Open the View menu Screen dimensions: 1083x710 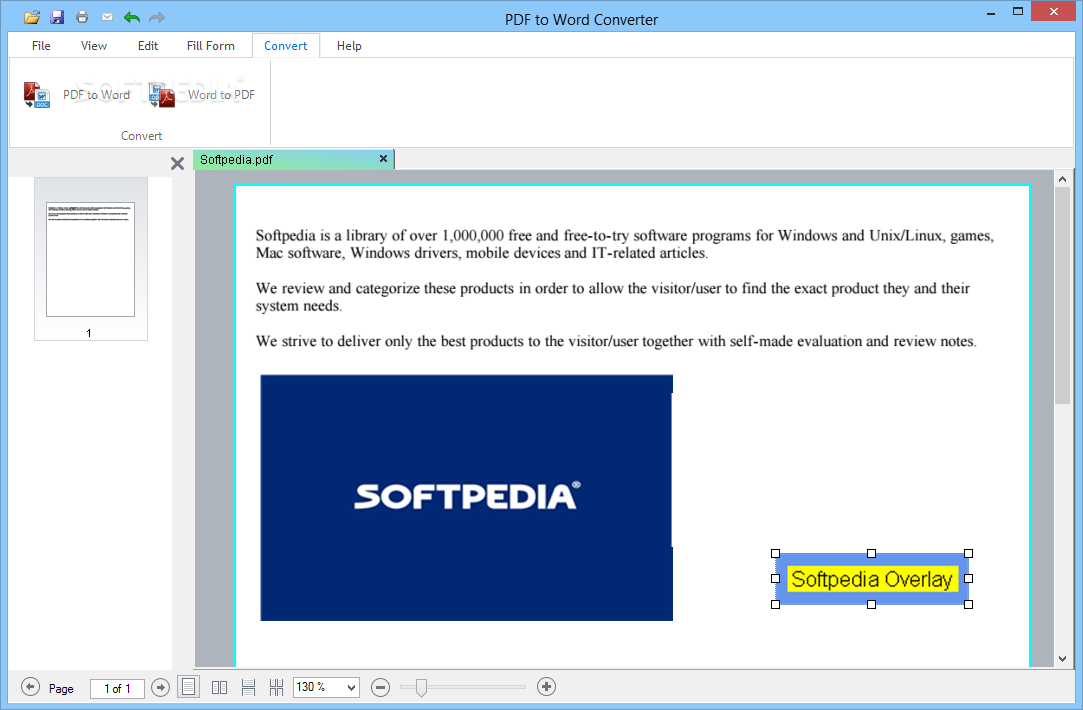pos(94,46)
